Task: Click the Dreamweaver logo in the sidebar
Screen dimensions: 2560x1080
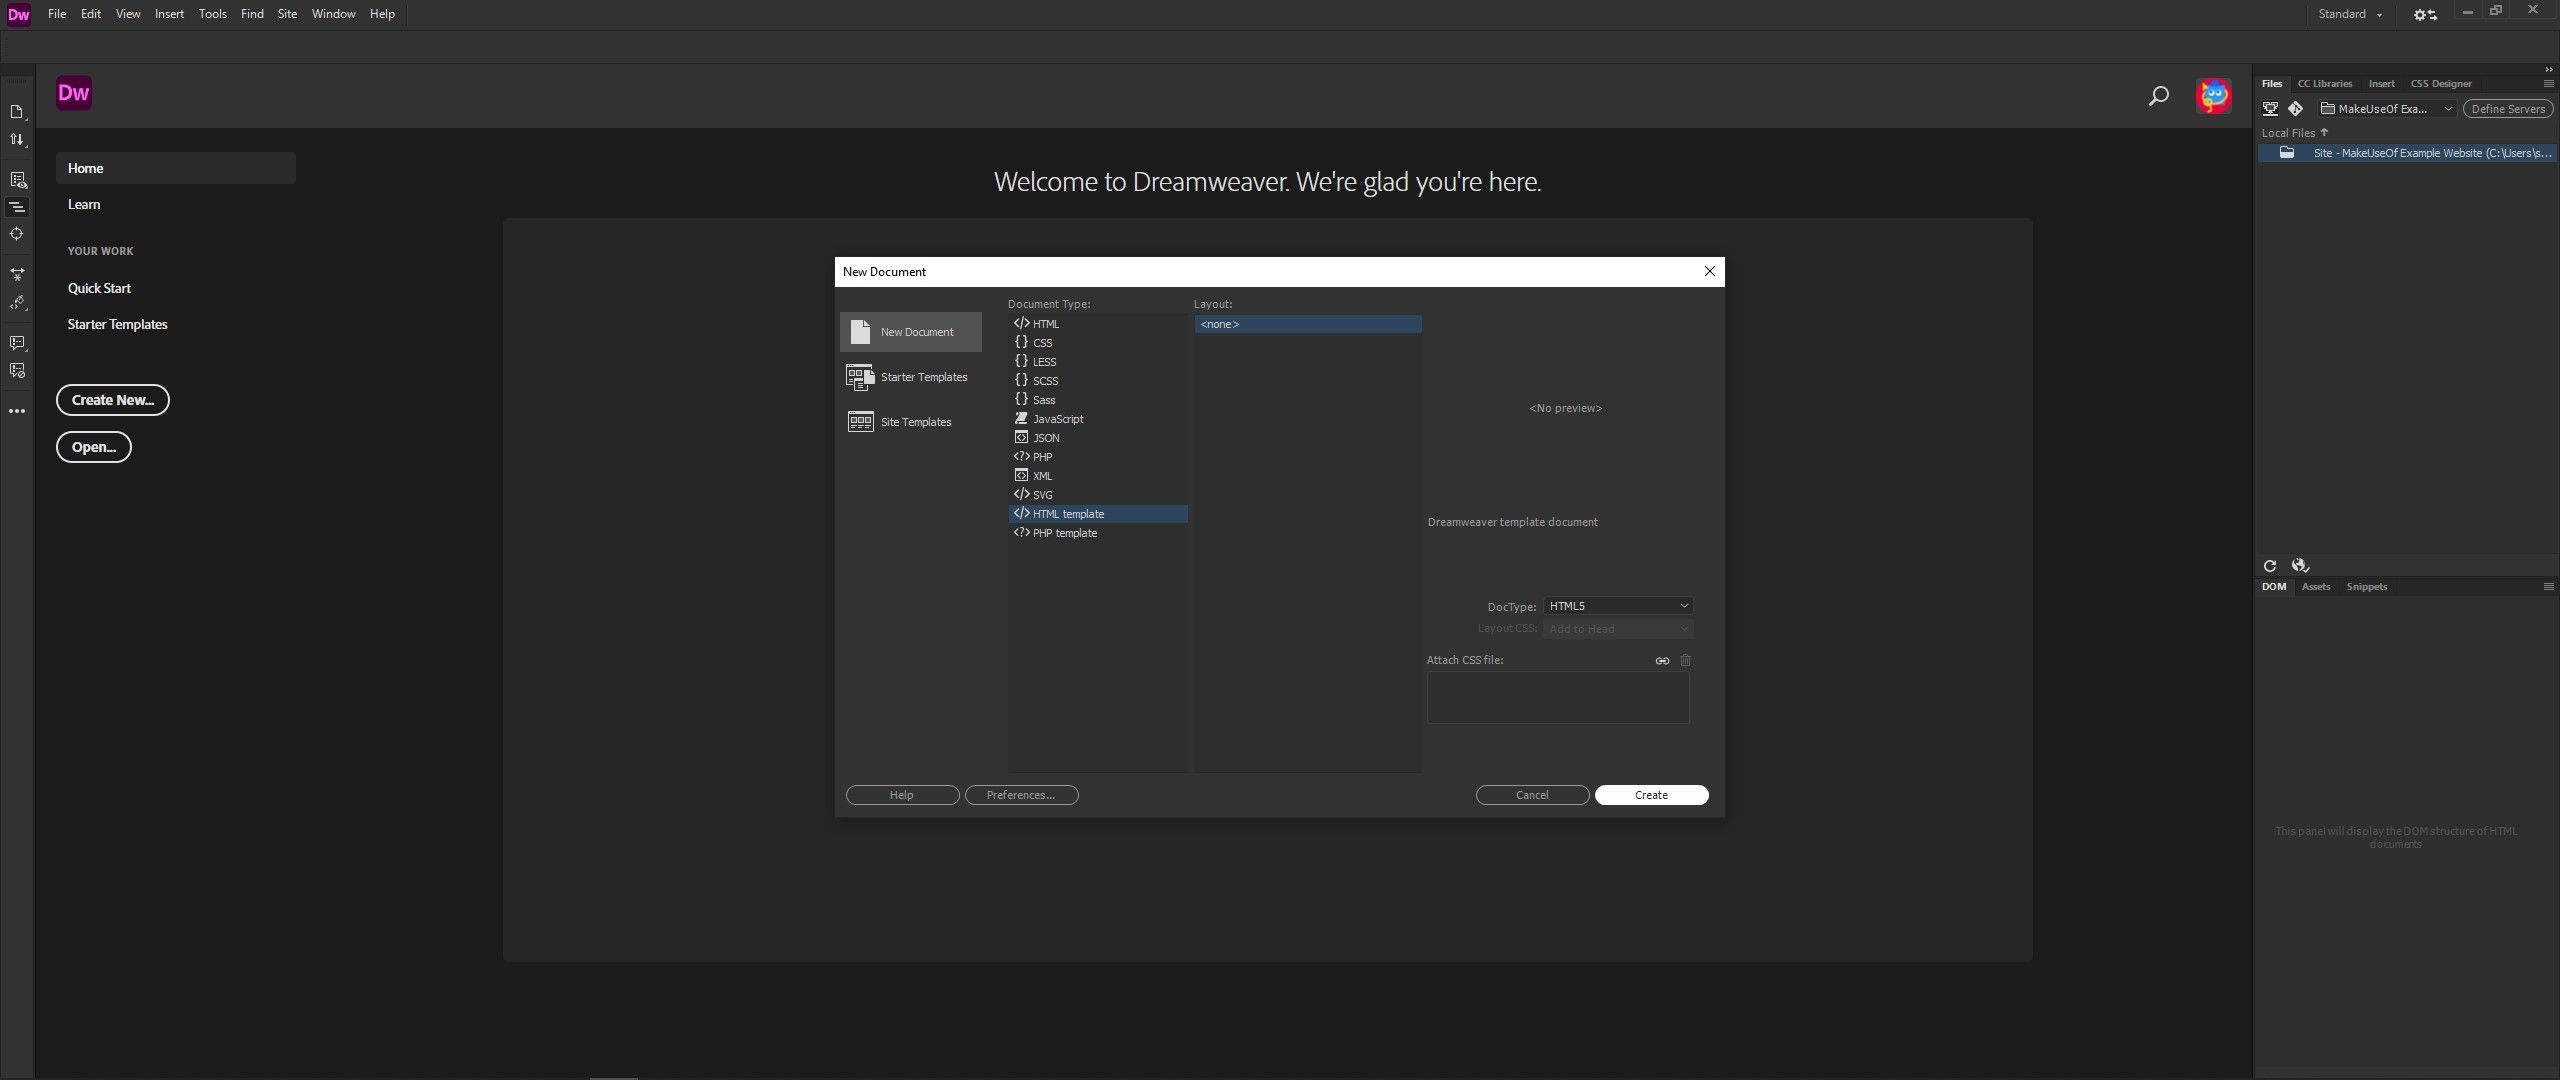Action: pos(74,92)
